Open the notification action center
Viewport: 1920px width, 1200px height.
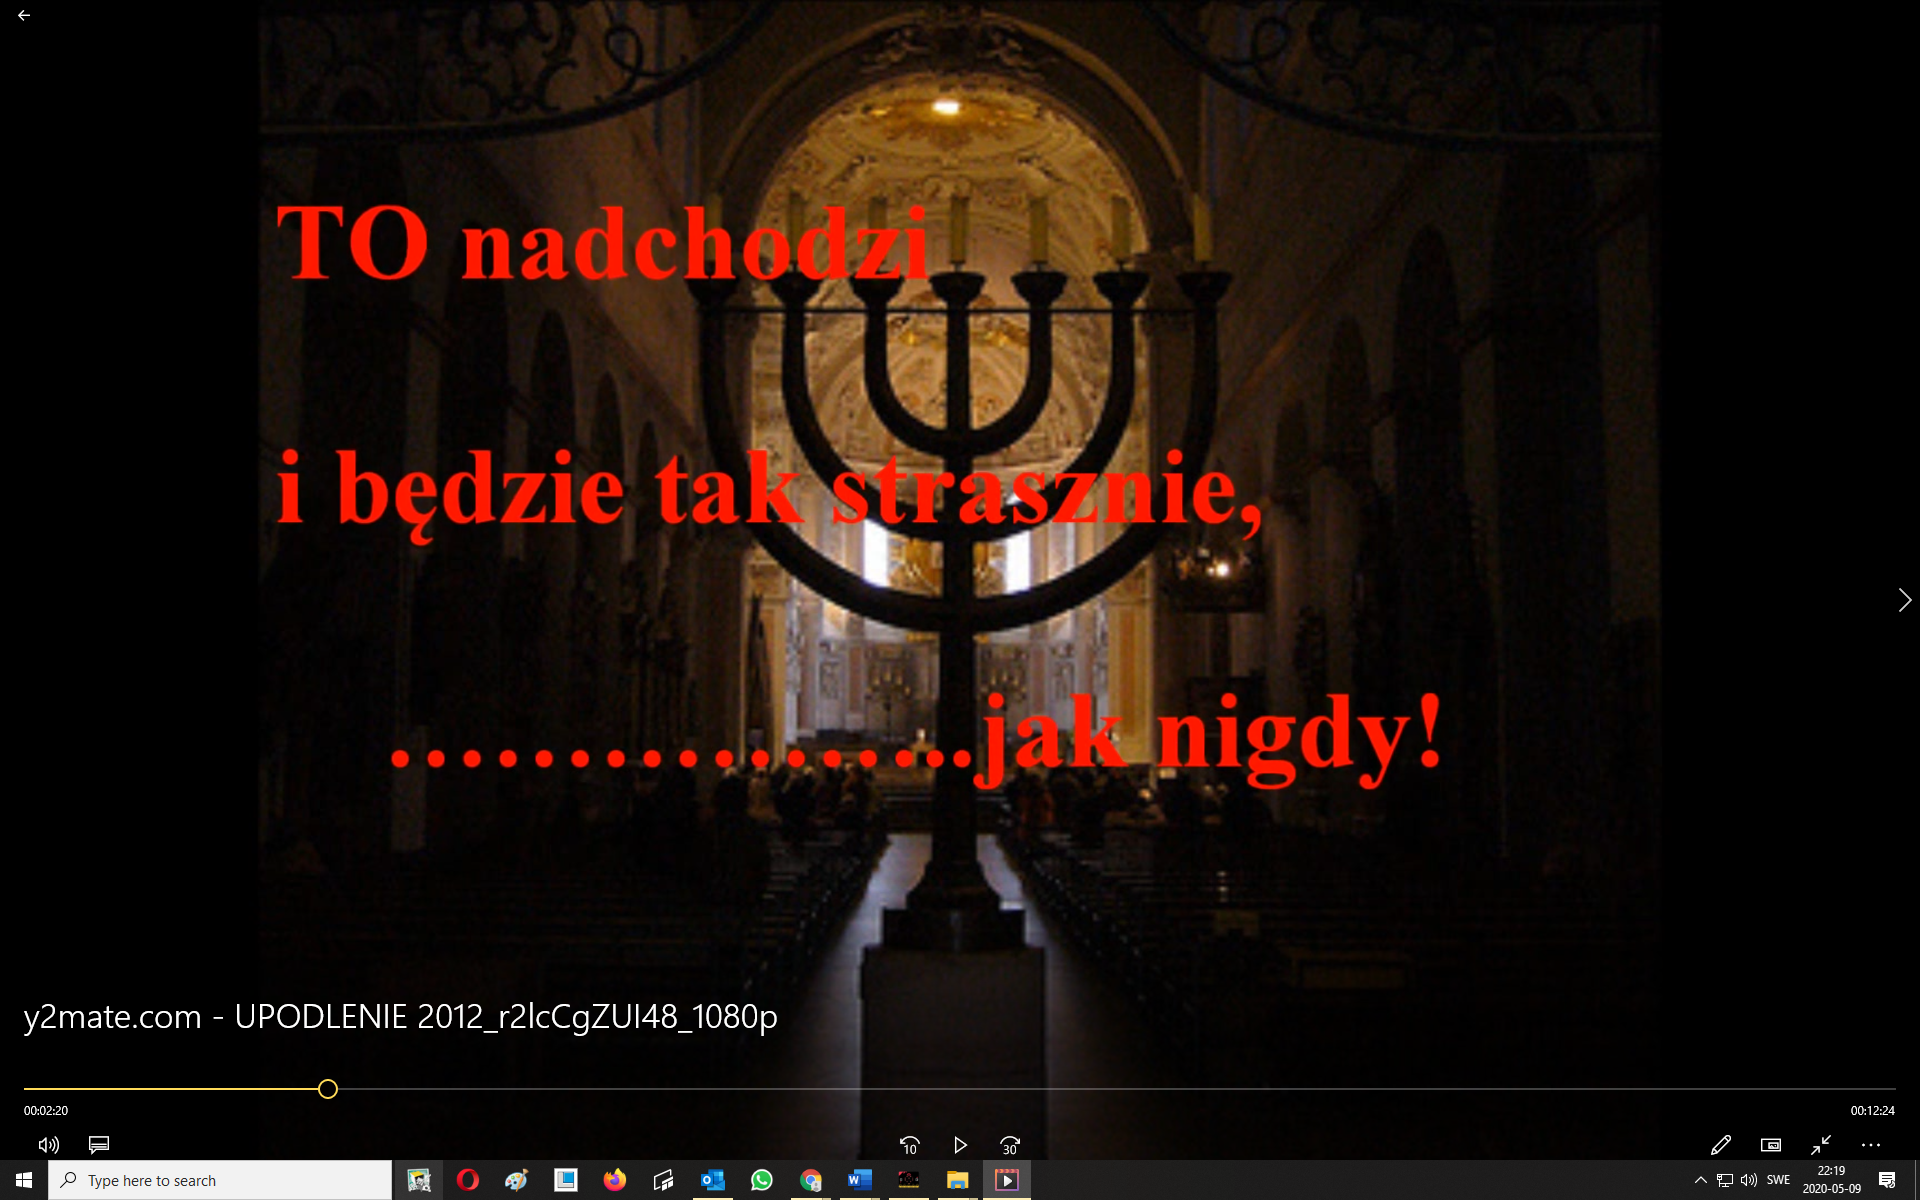[x=1887, y=1180]
